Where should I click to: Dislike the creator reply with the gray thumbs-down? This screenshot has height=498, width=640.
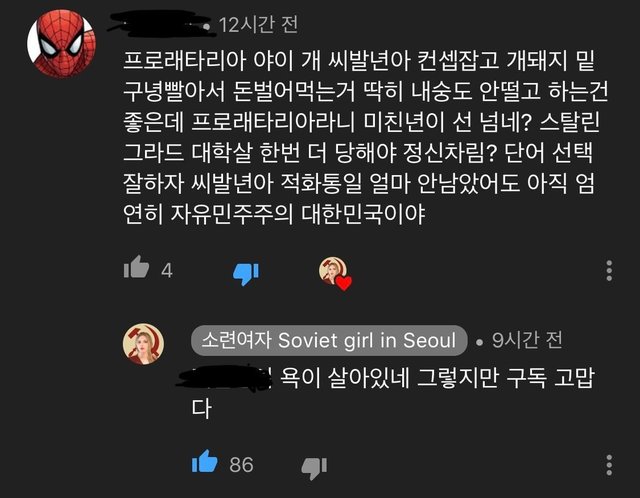[x=314, y=467]
